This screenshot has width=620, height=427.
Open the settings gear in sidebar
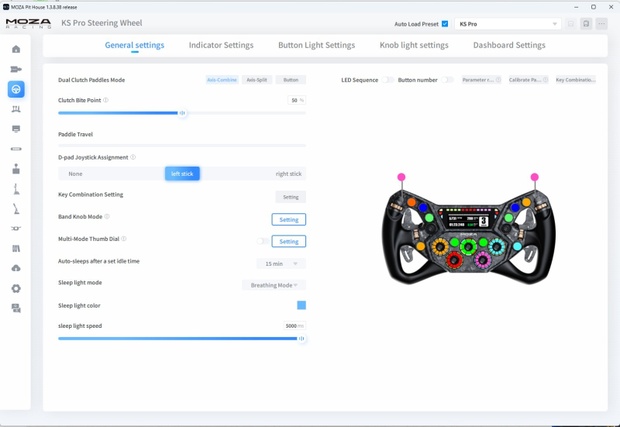pyautogui.click(x=16, y=288)
